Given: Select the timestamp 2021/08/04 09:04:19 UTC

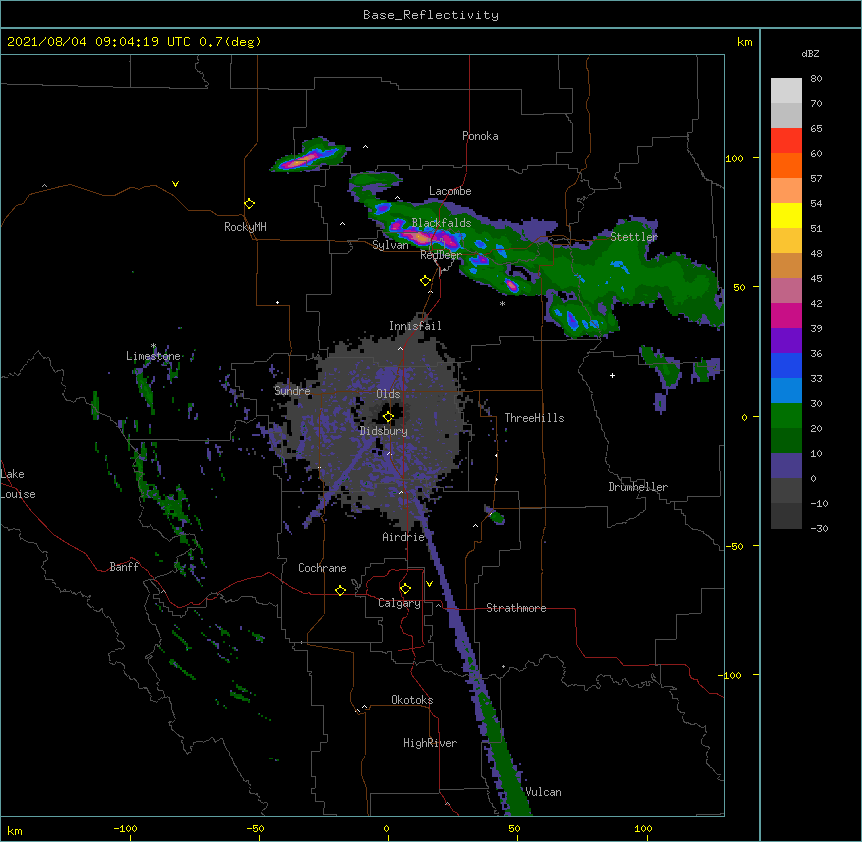Looking at the screenshot, I should [x=99, y=42].
